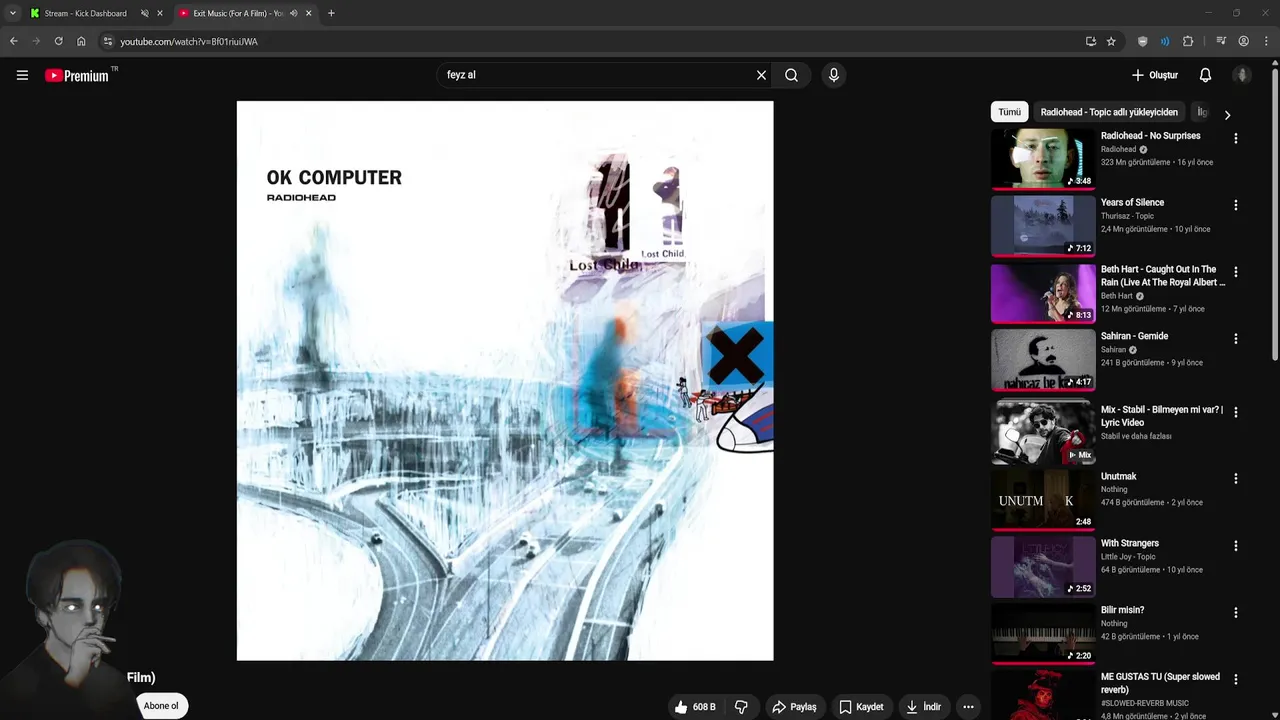Open the blue sound wave extension

pyautogui.click(x=1165, y=41)
